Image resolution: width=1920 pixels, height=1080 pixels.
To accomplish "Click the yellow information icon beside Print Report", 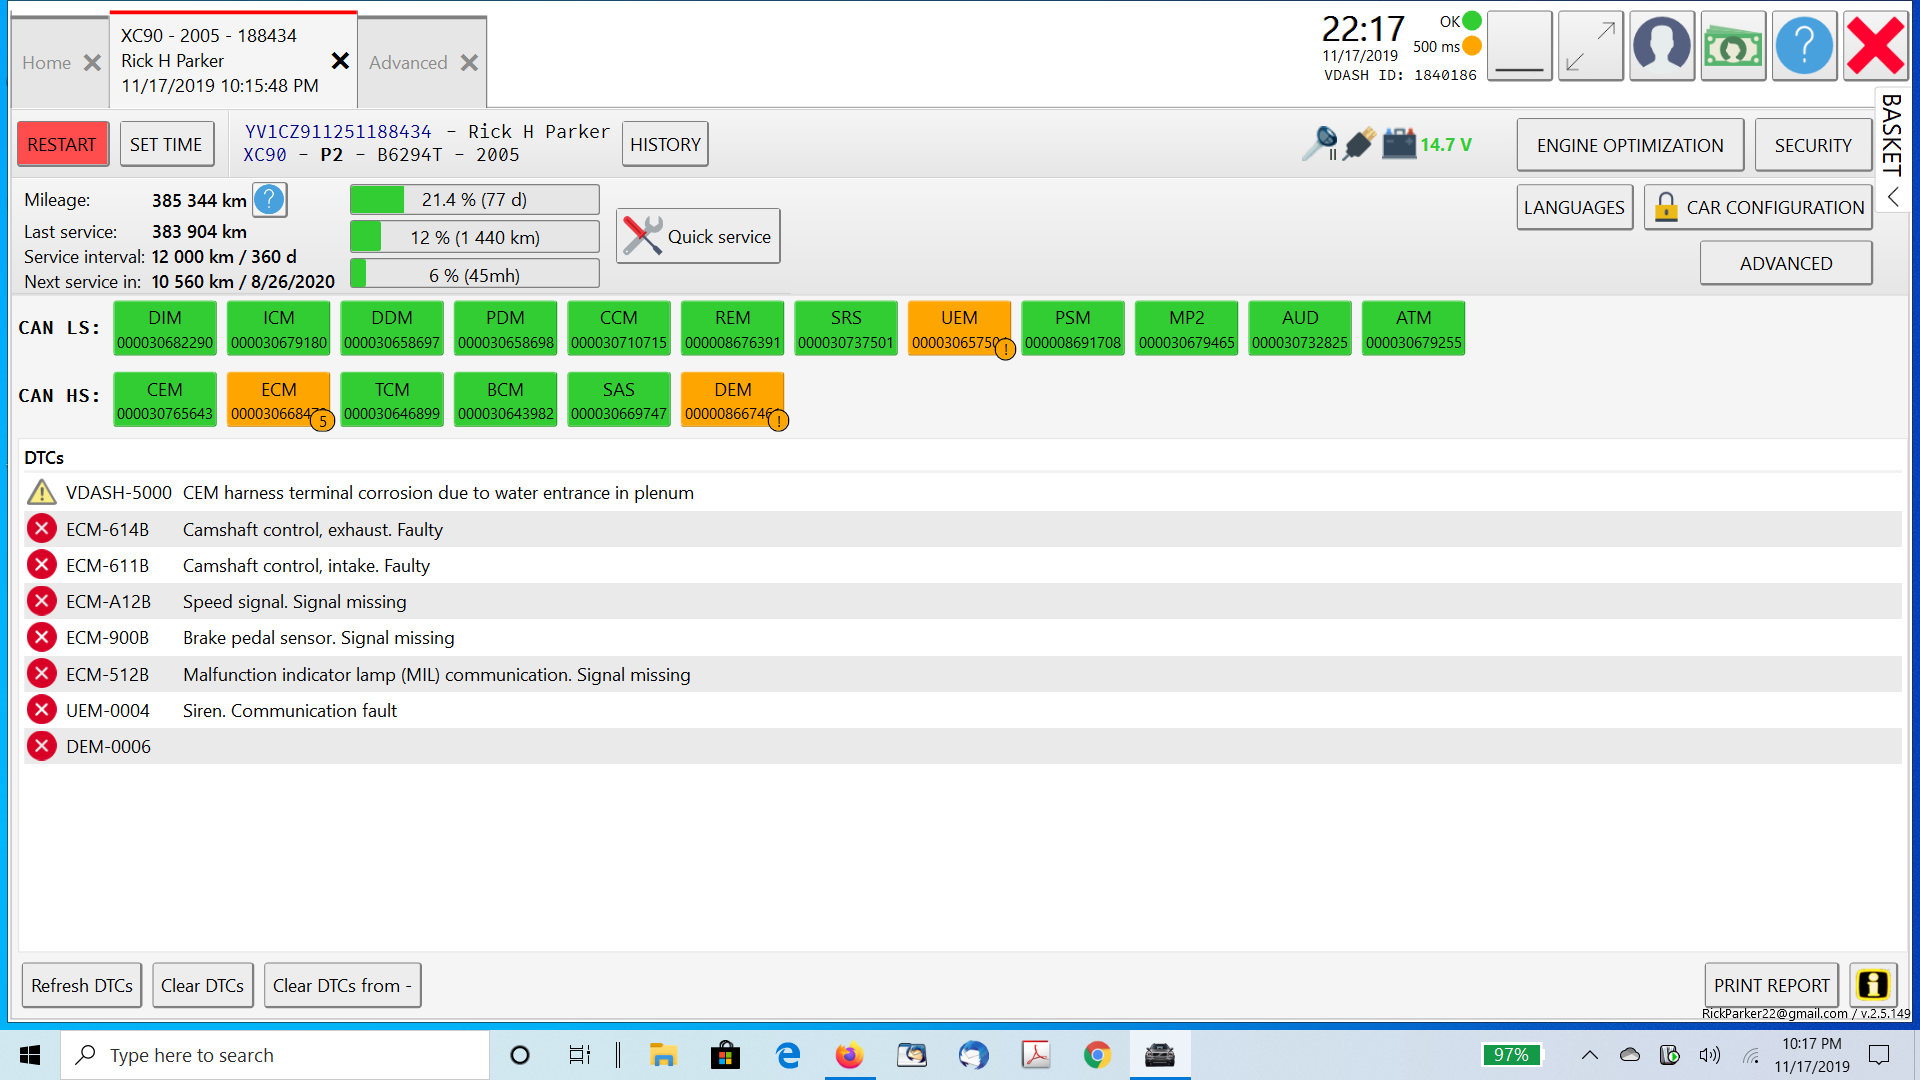I will tap(1872, 985).
